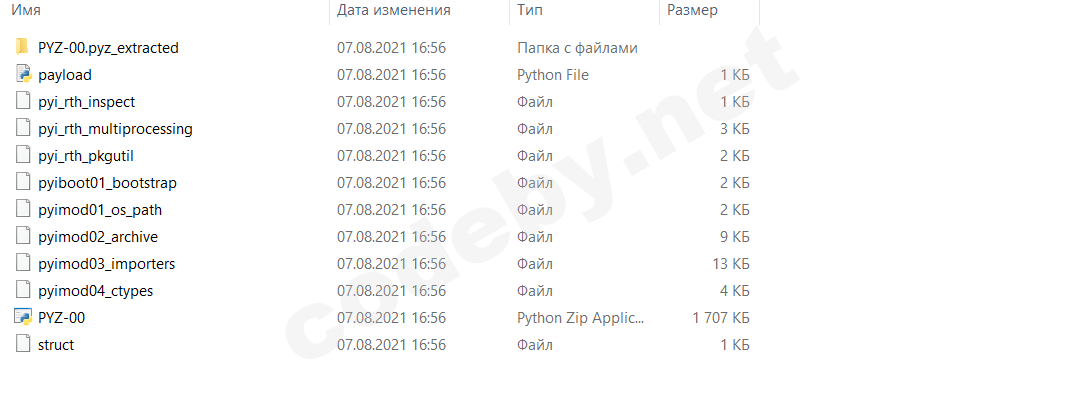The width and height of the screenshot is (1079, 404).
Task: Select the PYZ-00.pyz_extracted folder name
Action: 108,47
